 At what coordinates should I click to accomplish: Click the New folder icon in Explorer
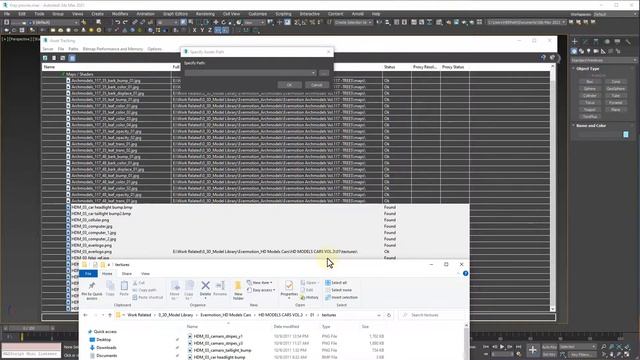point(238,285)
